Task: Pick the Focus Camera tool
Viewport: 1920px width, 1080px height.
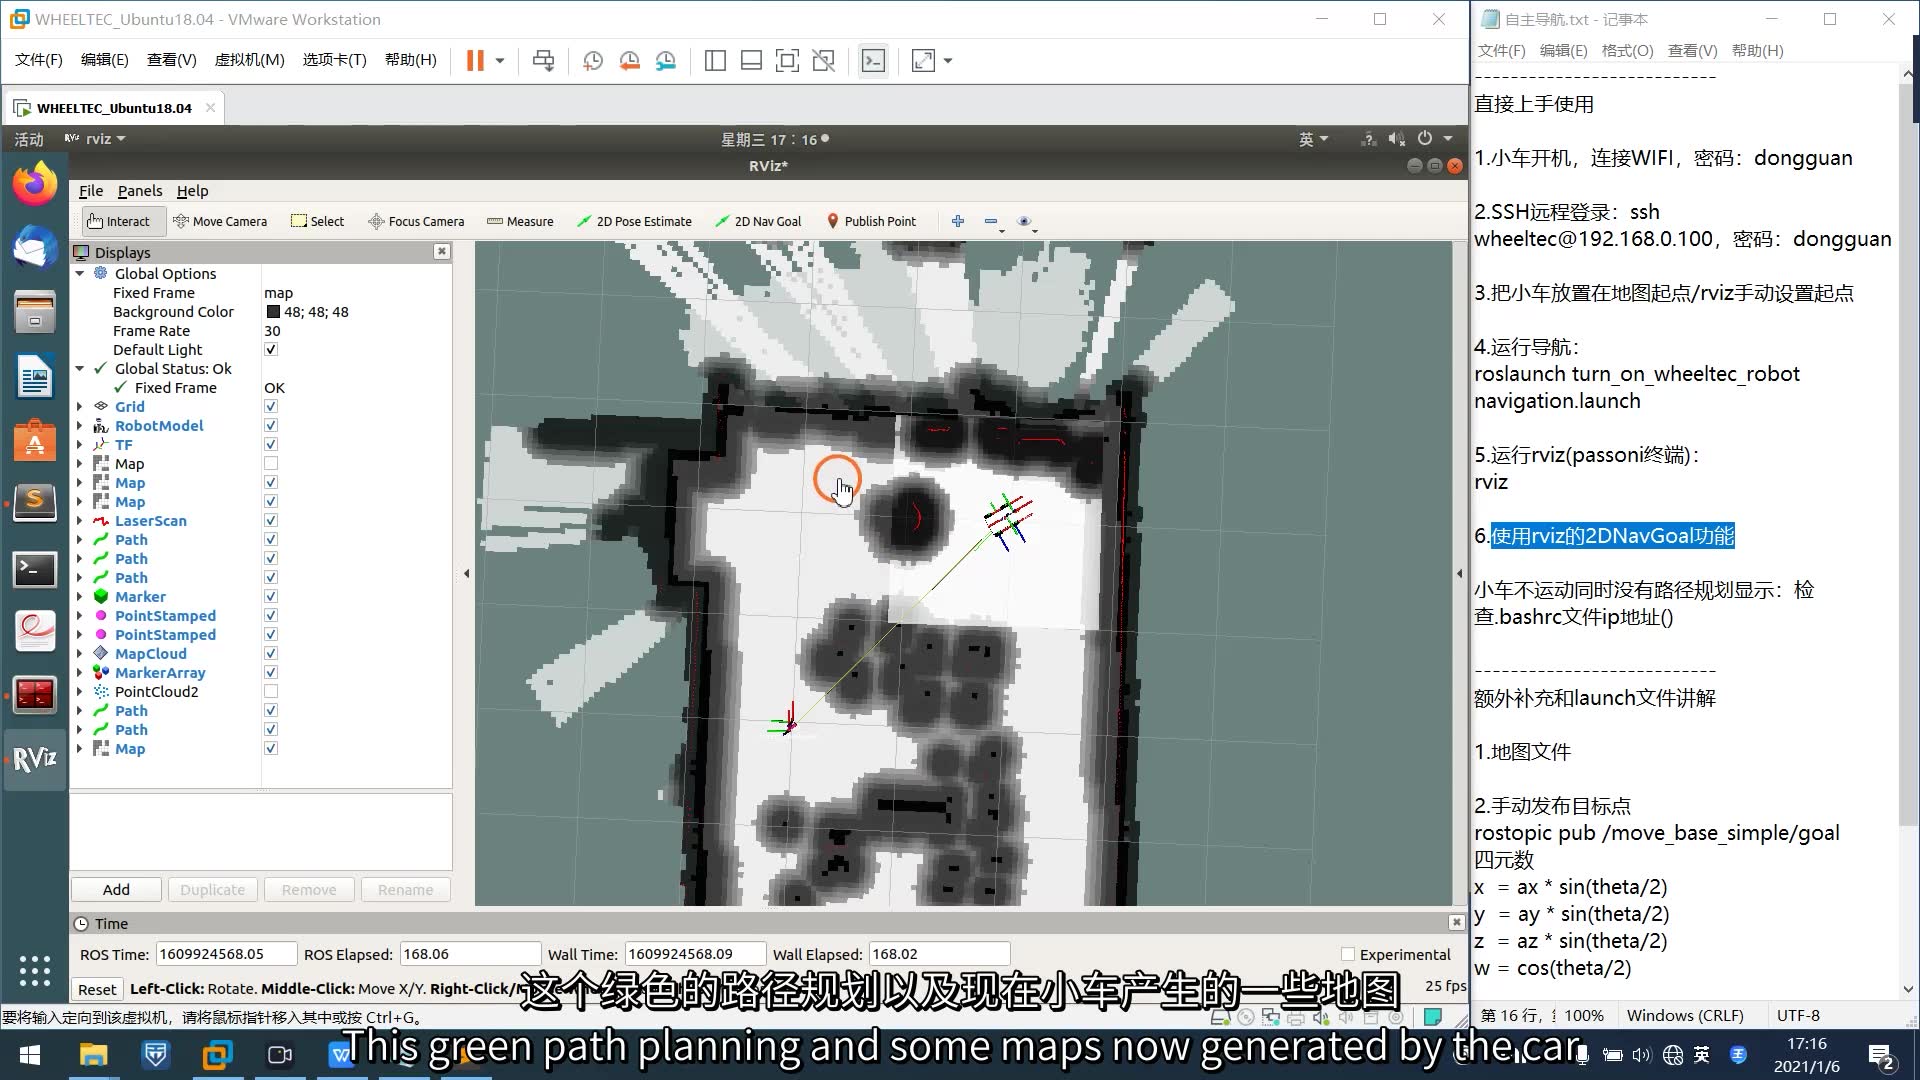Action: point(416,221)
